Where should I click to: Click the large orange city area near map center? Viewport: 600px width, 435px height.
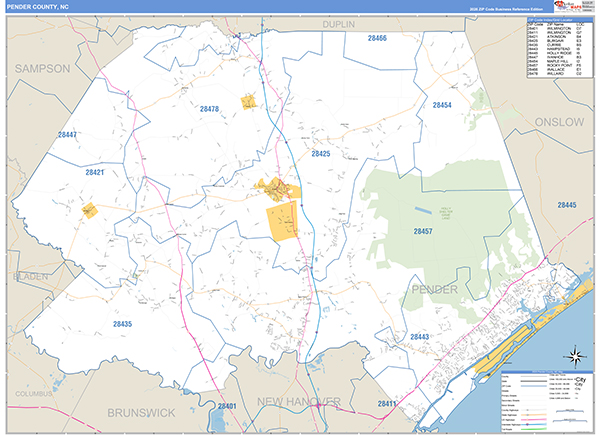coord(282,220)
